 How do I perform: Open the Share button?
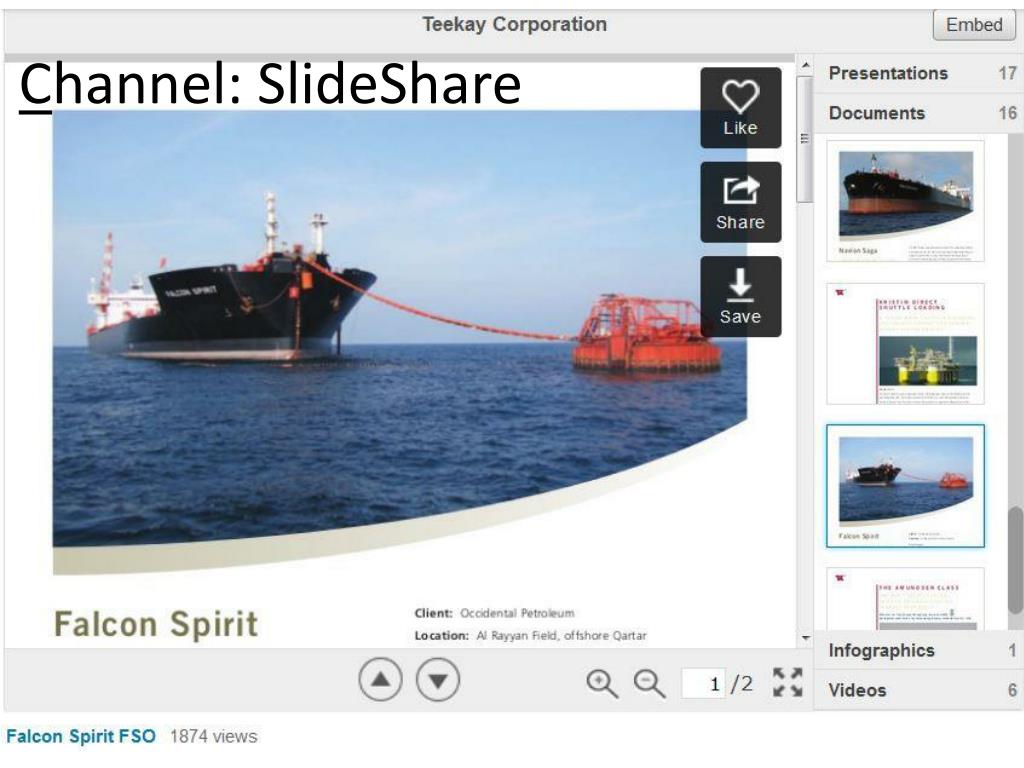(x=741, y=202)
